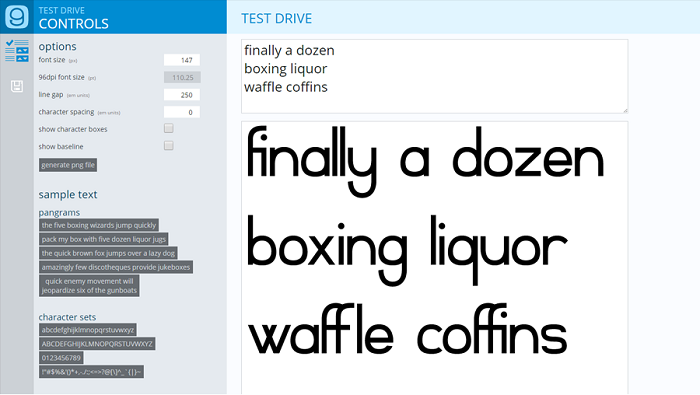Click generate png file button

(x=68, y=165)
